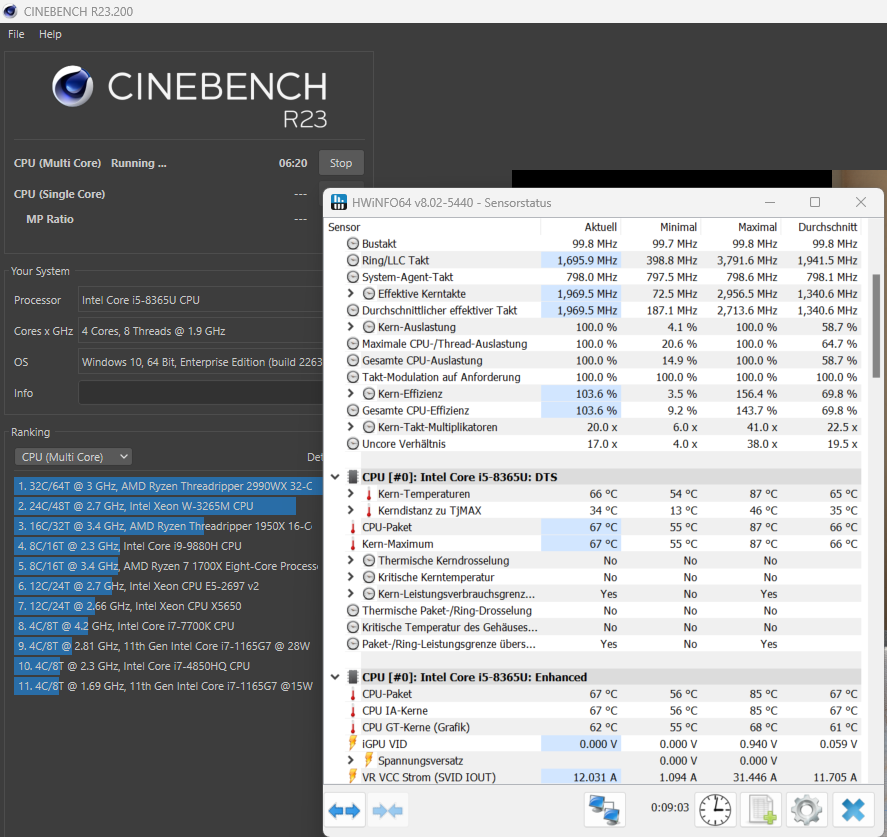Select ranking entry Intel Core i7-4850HQ CPU
The height and width of the screenshot is (837, 887).
pyautogui.click(x=168, y=666)
